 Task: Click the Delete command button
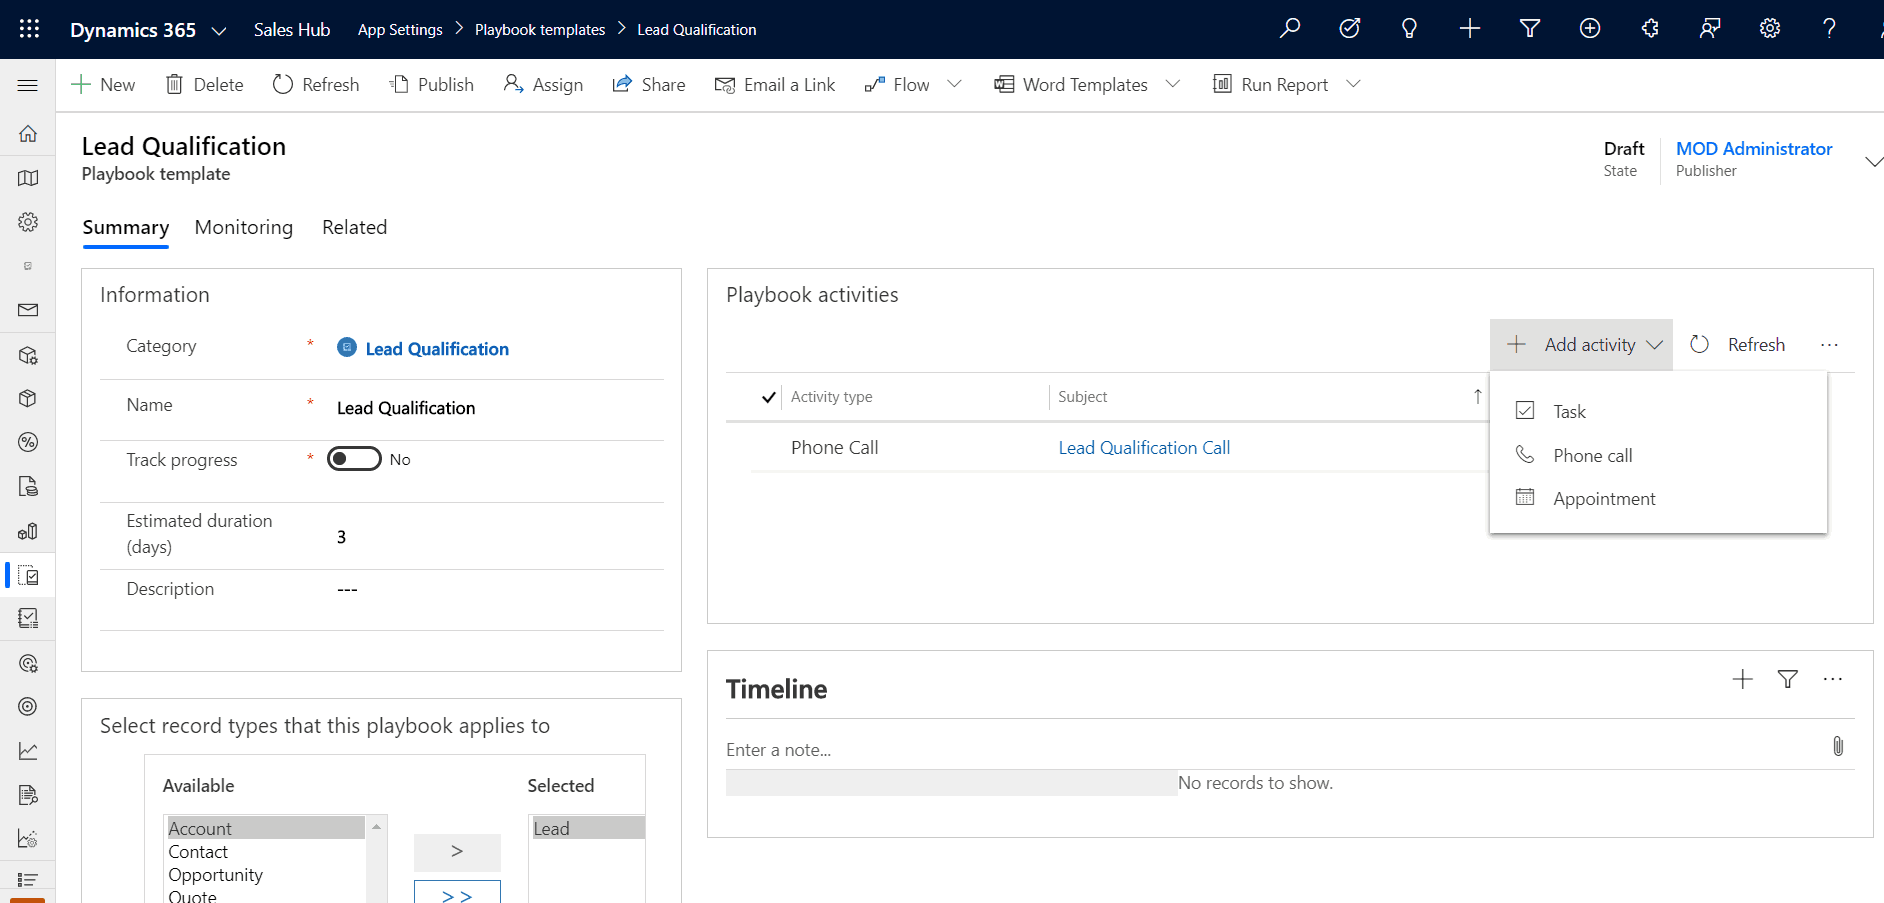pyautogui.click(x=204, y=85)
